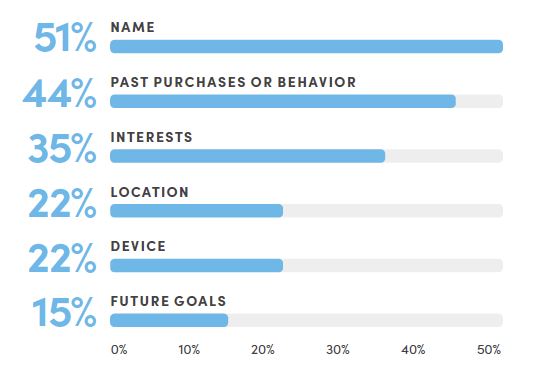Select the Interests progress bar

click(x=247, y=156)
